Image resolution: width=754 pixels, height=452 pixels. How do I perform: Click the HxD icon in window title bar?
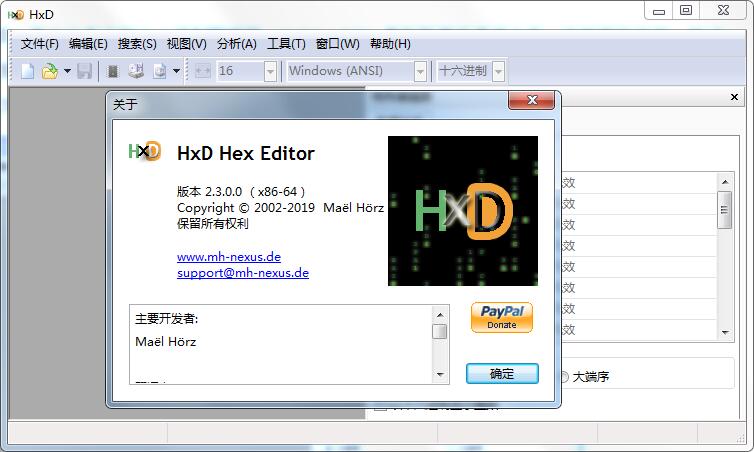pyautogui.click(x=16, y=15)
